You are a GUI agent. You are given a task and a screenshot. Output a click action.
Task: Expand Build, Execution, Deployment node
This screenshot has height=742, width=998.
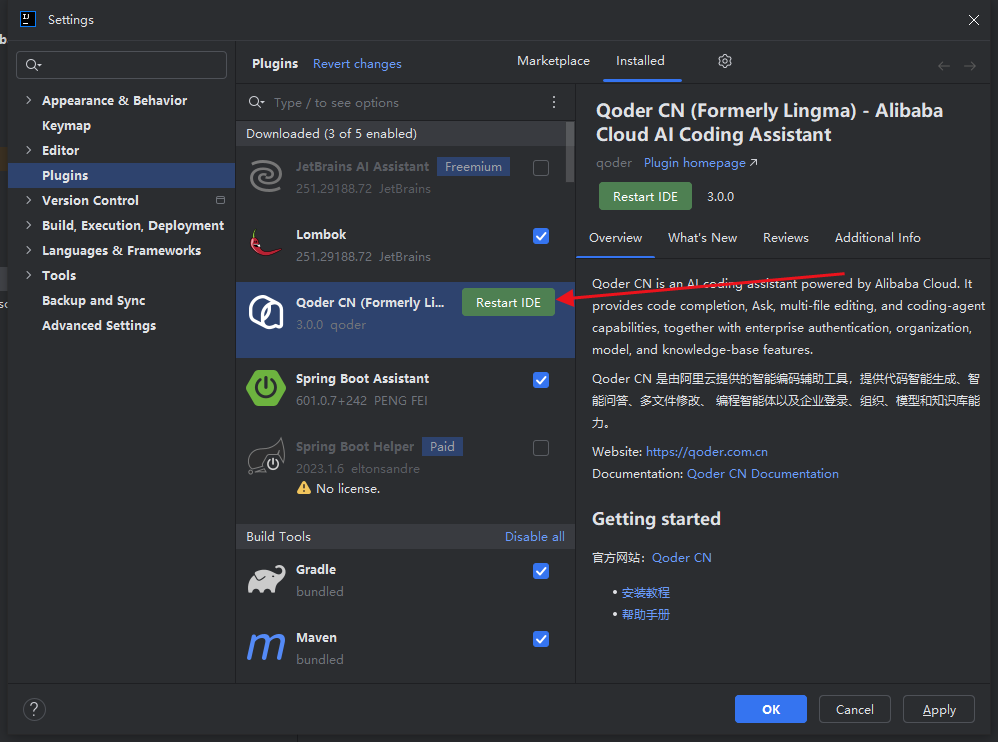[28, 225]
